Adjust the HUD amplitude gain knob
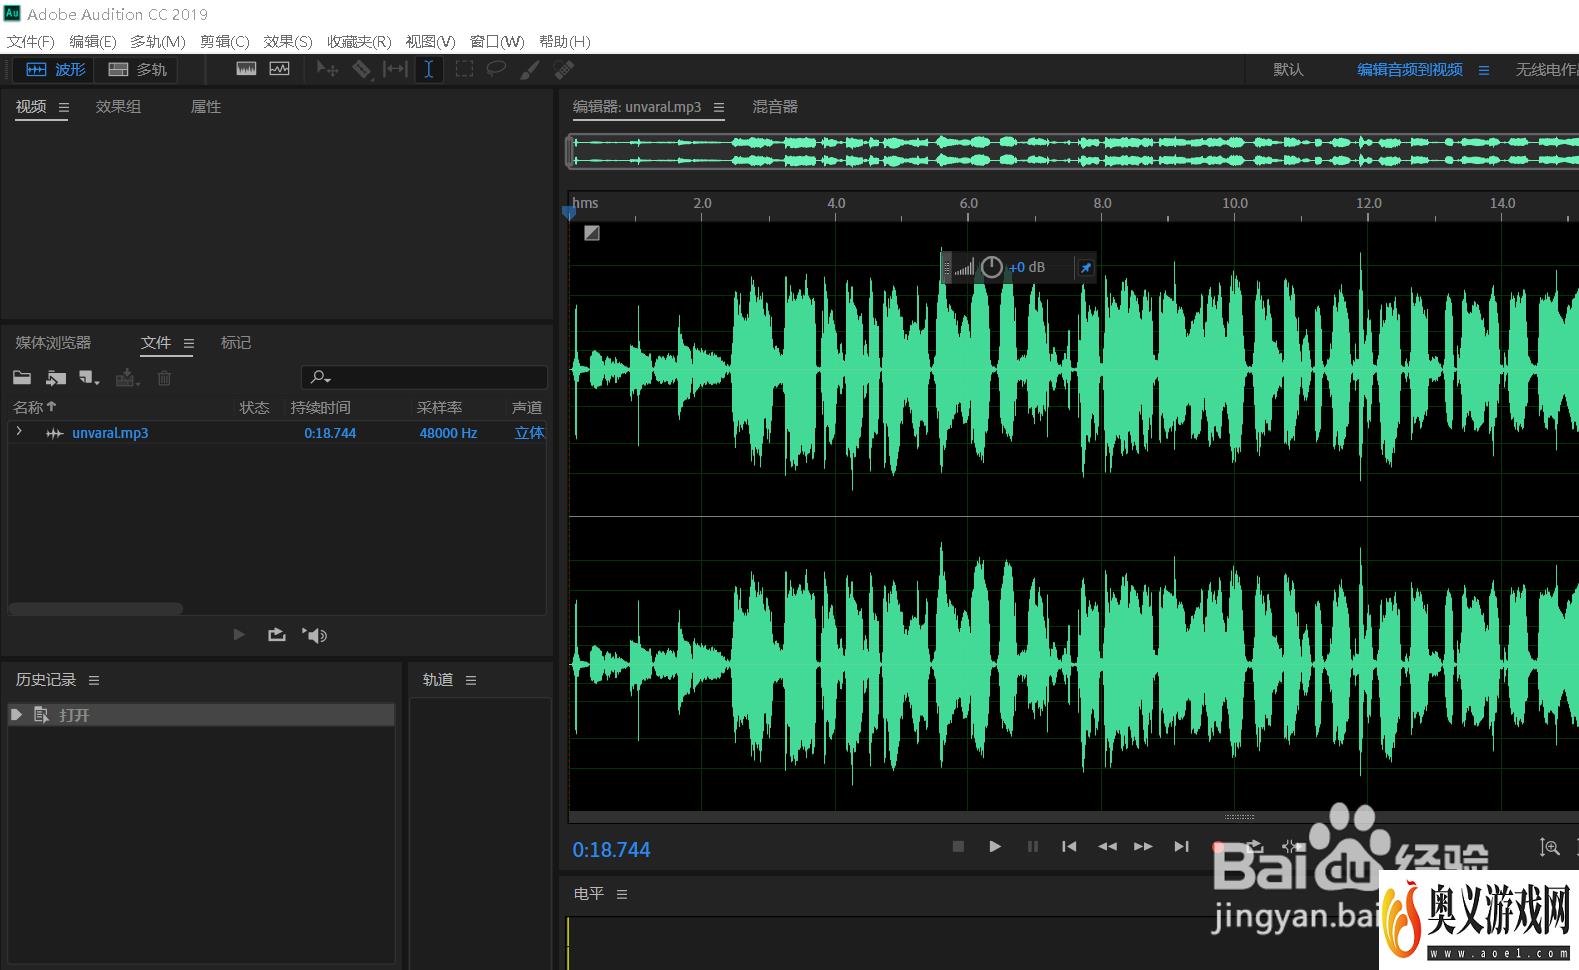Image resolution: width=1579 pixels, height=970 pixels. pyautogui.click(x=991, y=267)
